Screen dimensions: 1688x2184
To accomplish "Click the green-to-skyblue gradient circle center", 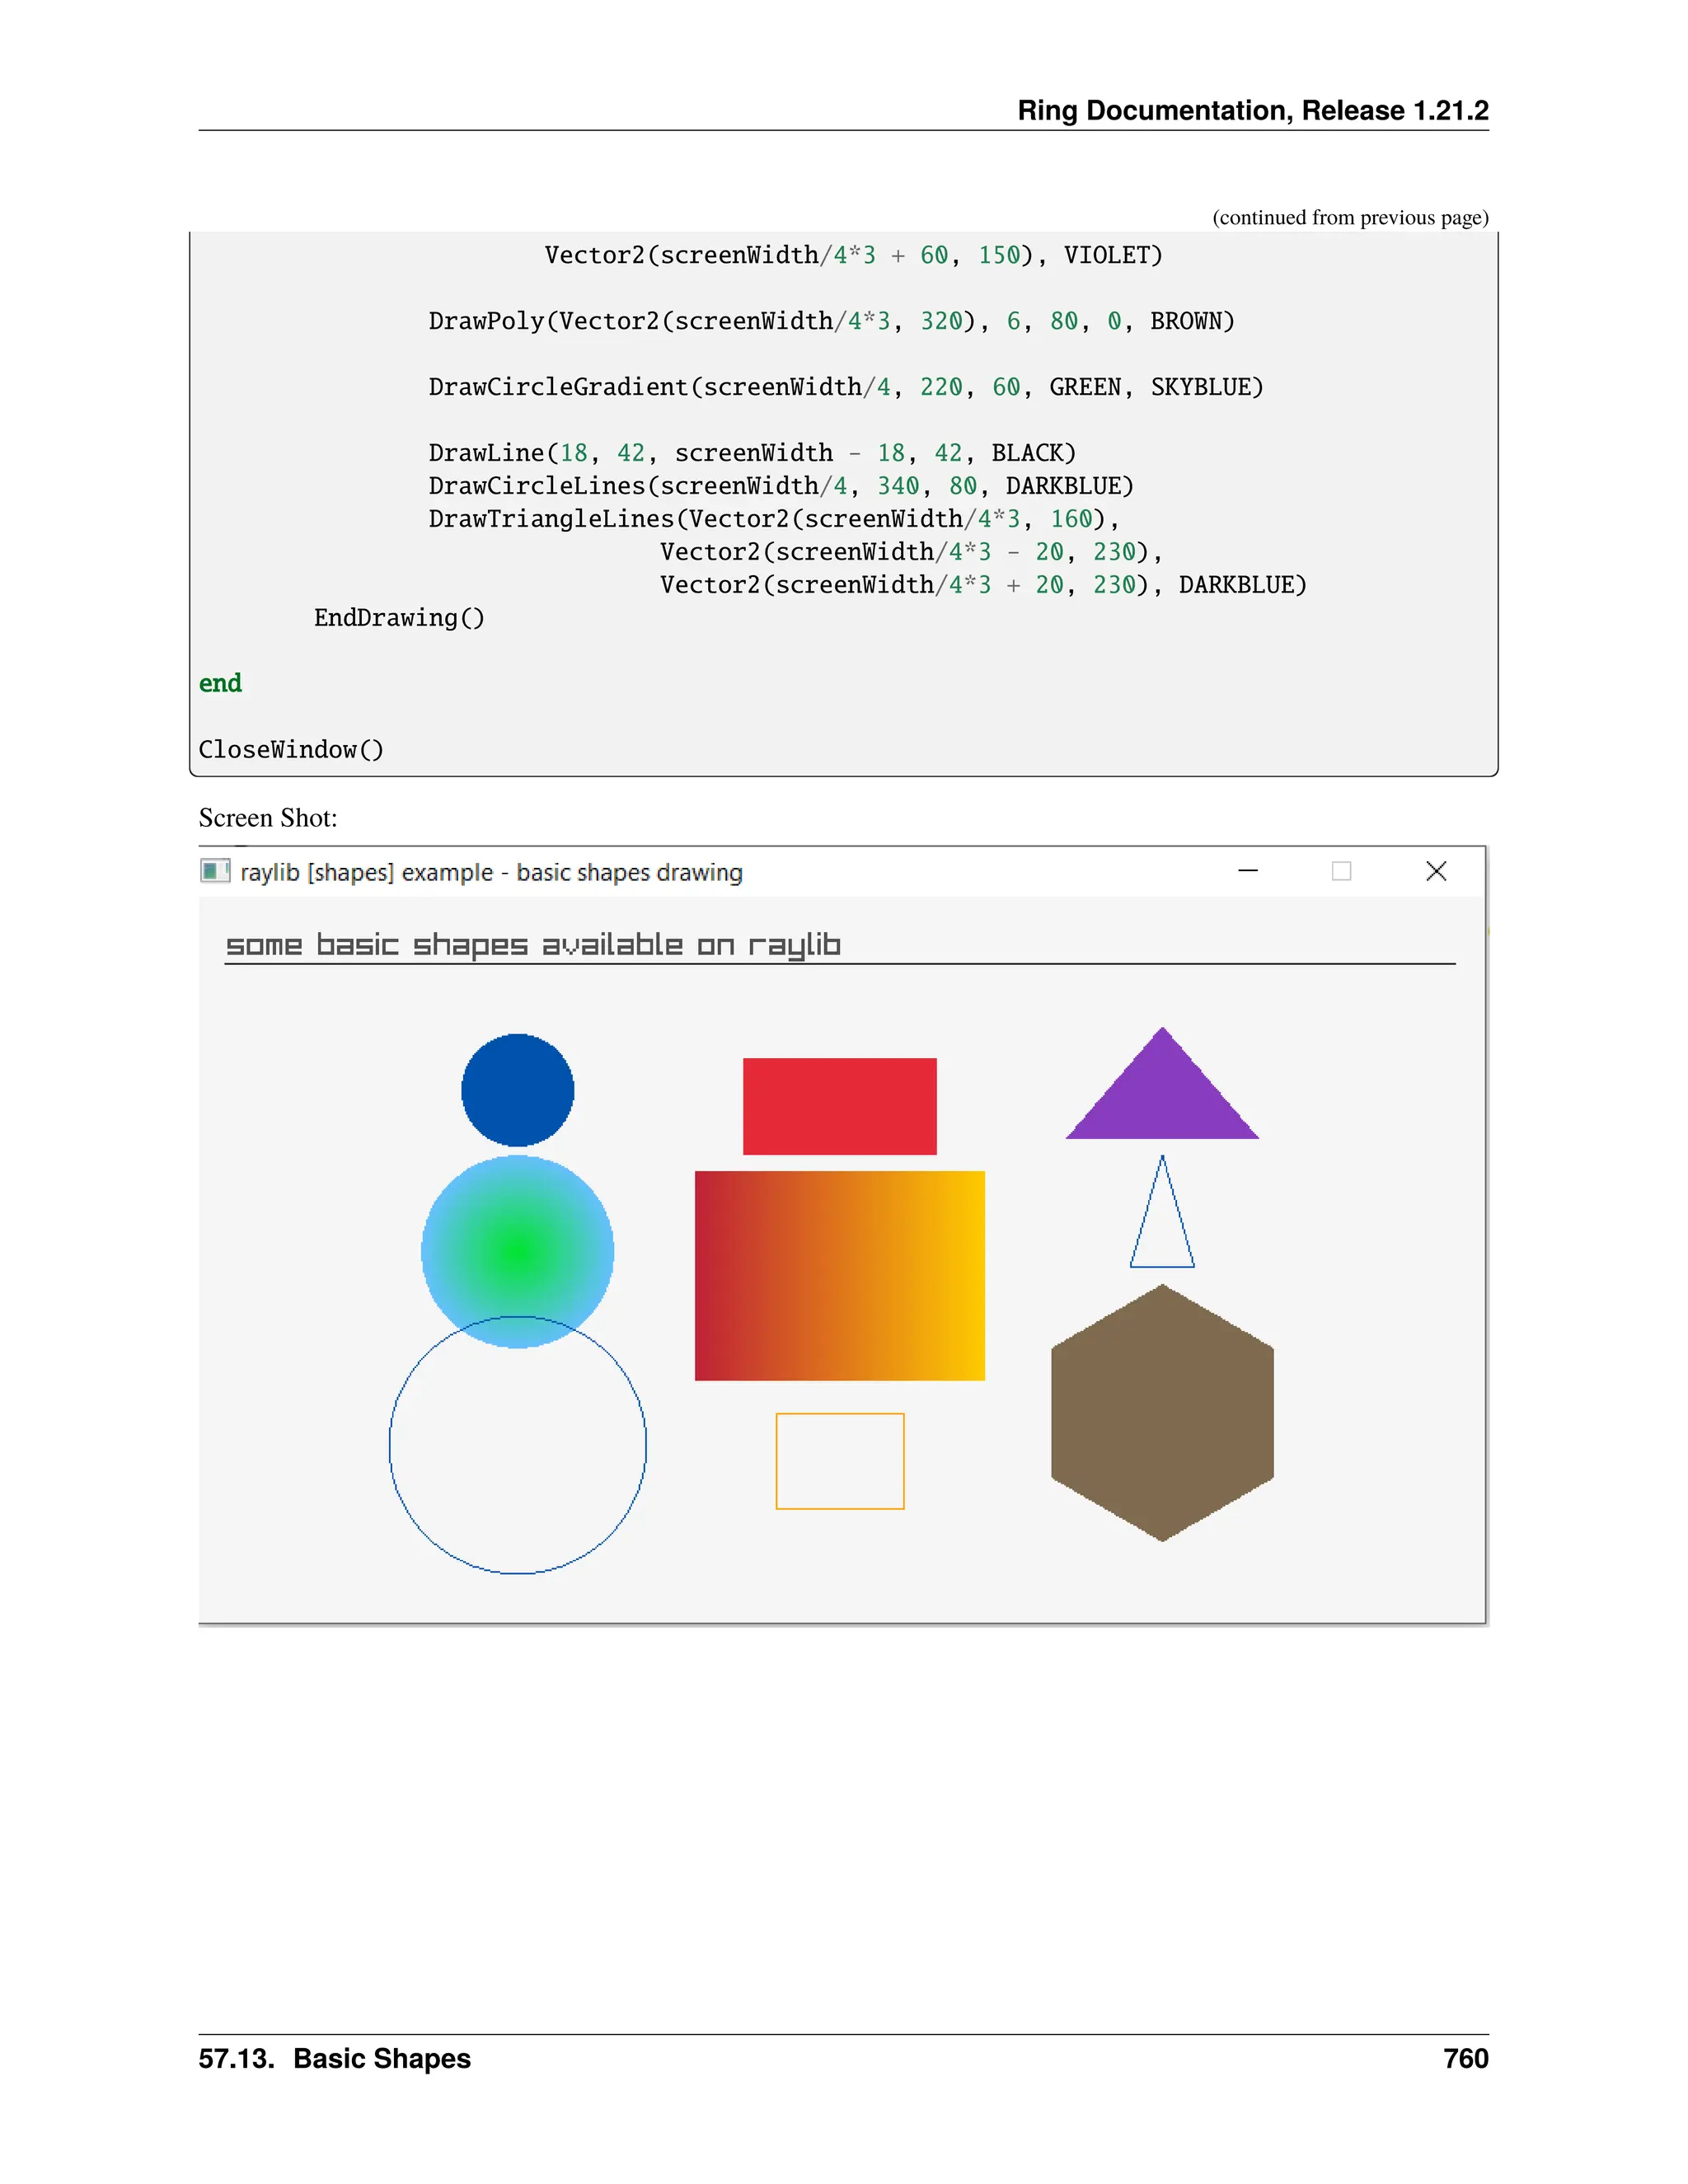I will click(517, 1251).
